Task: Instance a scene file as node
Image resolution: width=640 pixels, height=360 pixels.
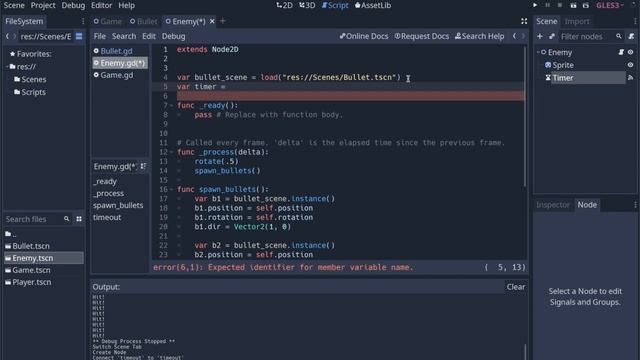Action: tap(551, 37)
